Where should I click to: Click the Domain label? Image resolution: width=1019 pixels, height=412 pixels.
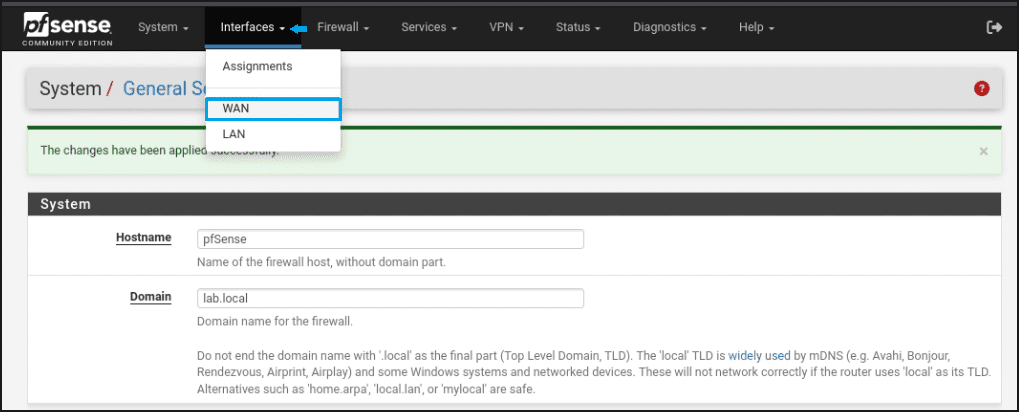[x=151, y=297]
